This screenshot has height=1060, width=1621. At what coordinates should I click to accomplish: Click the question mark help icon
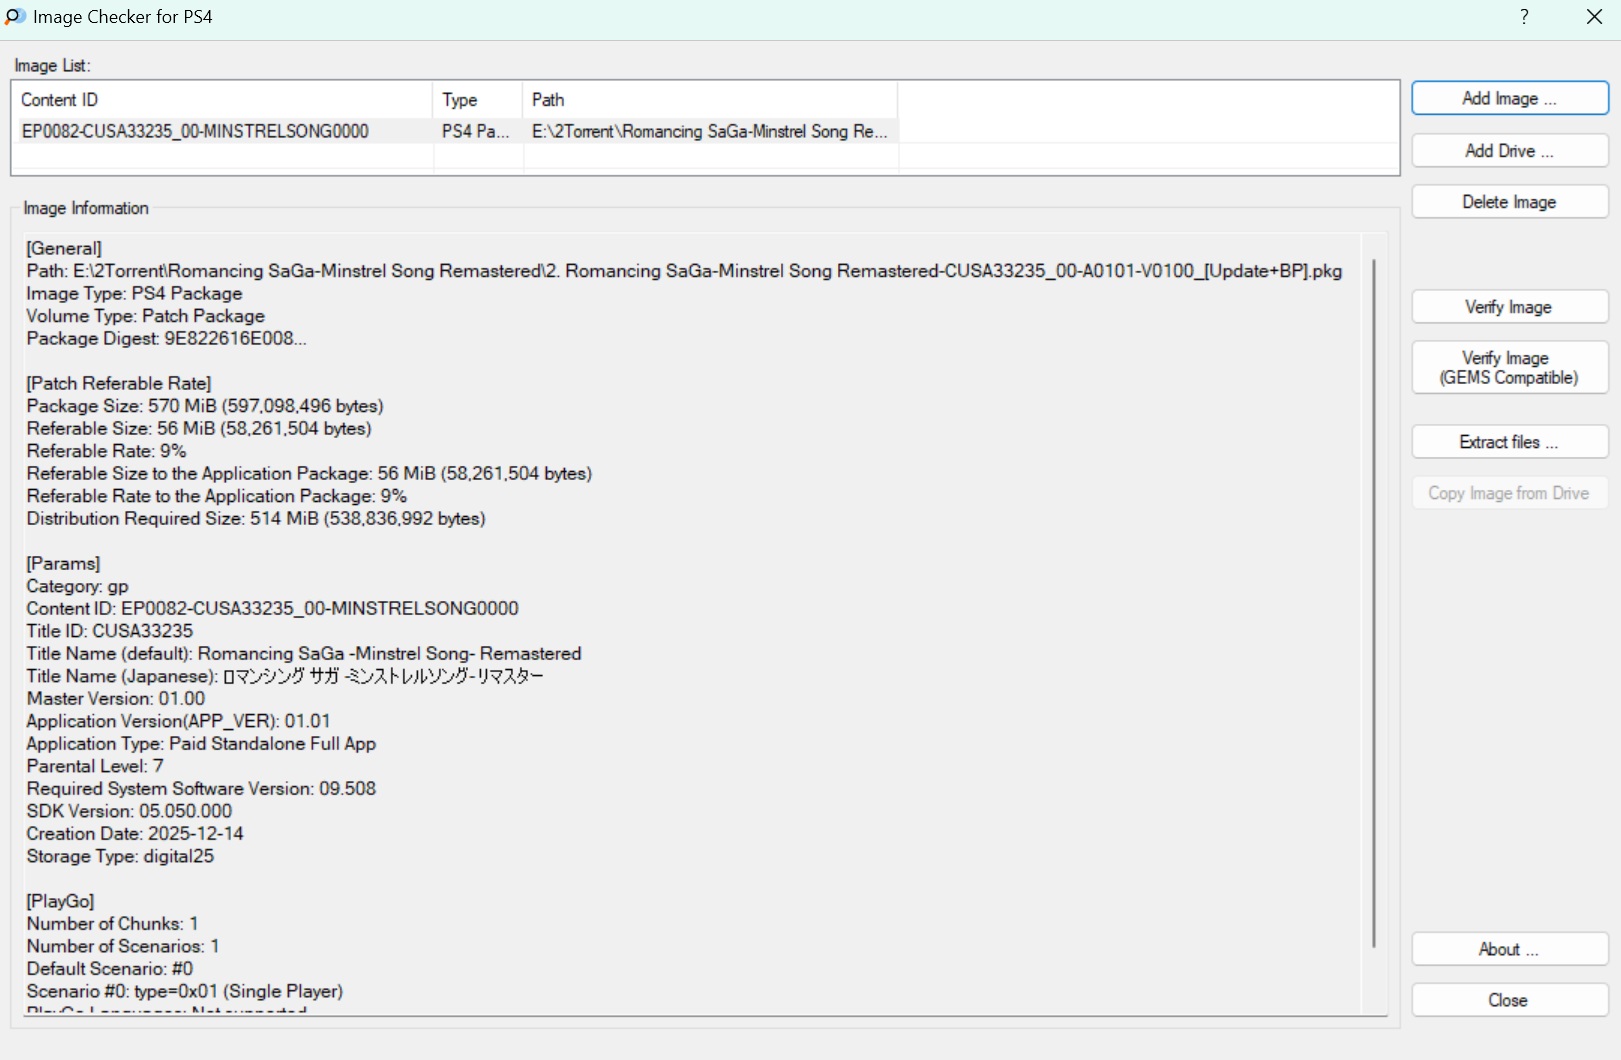click(x=1524, y=17)
